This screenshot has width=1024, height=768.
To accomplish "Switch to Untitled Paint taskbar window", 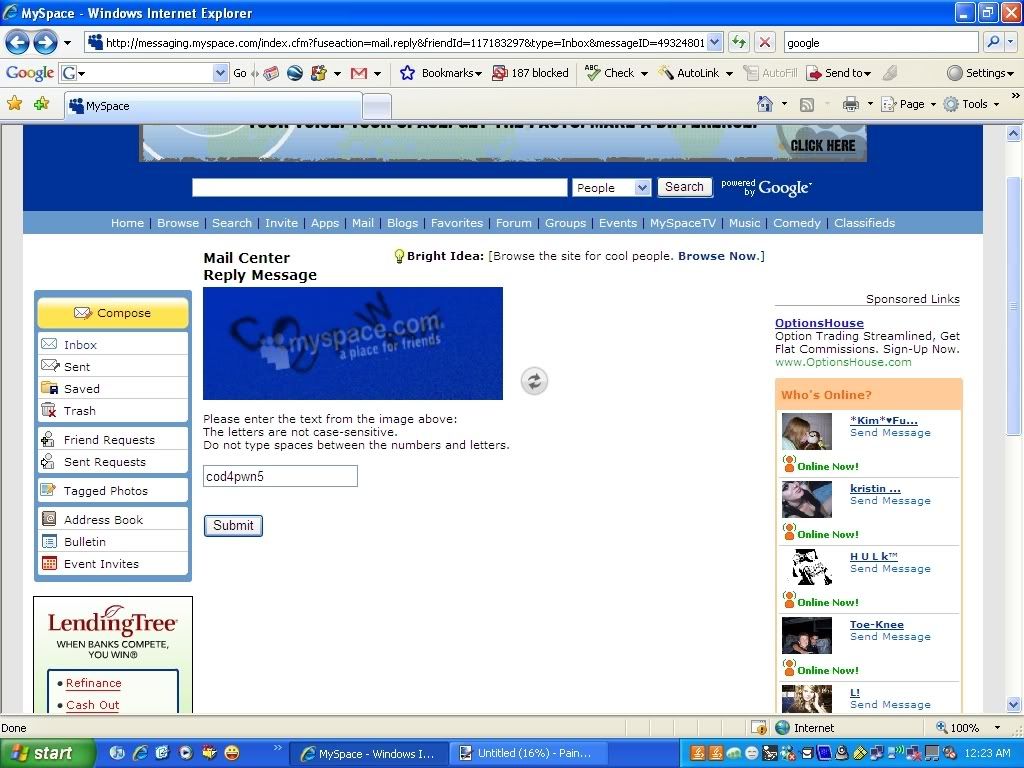I will pos(530,754).
